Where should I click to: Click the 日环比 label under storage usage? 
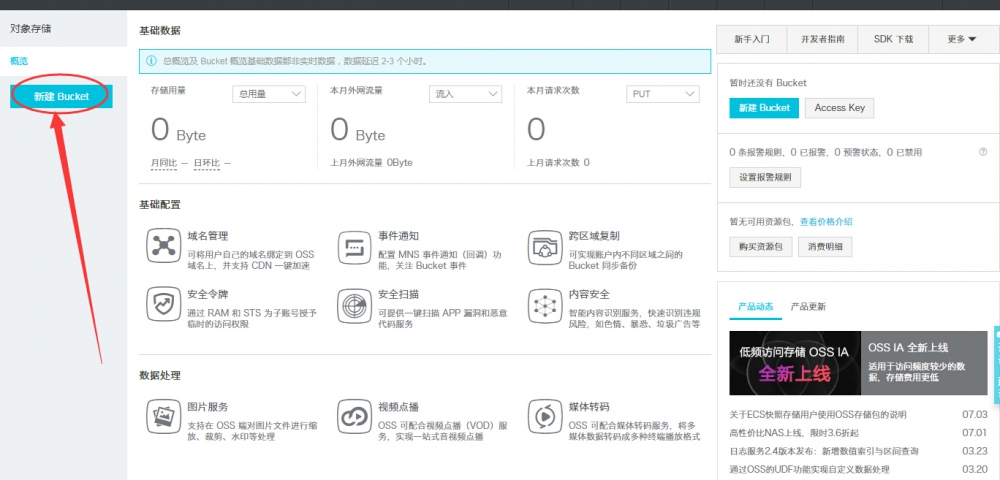click(x=207, y=163)
